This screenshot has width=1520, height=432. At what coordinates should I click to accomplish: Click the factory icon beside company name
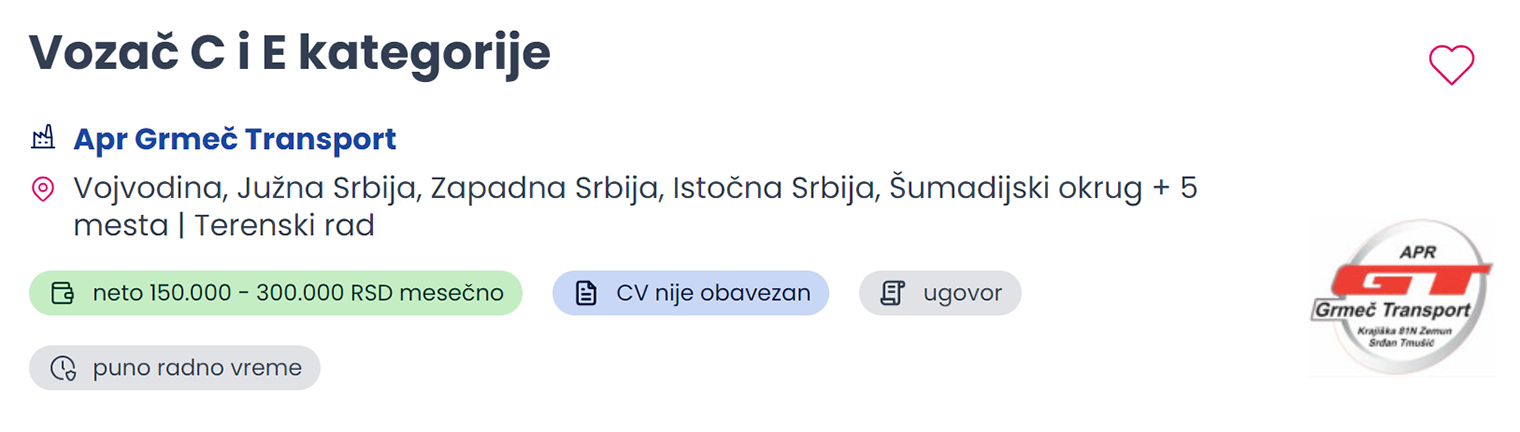42,139
